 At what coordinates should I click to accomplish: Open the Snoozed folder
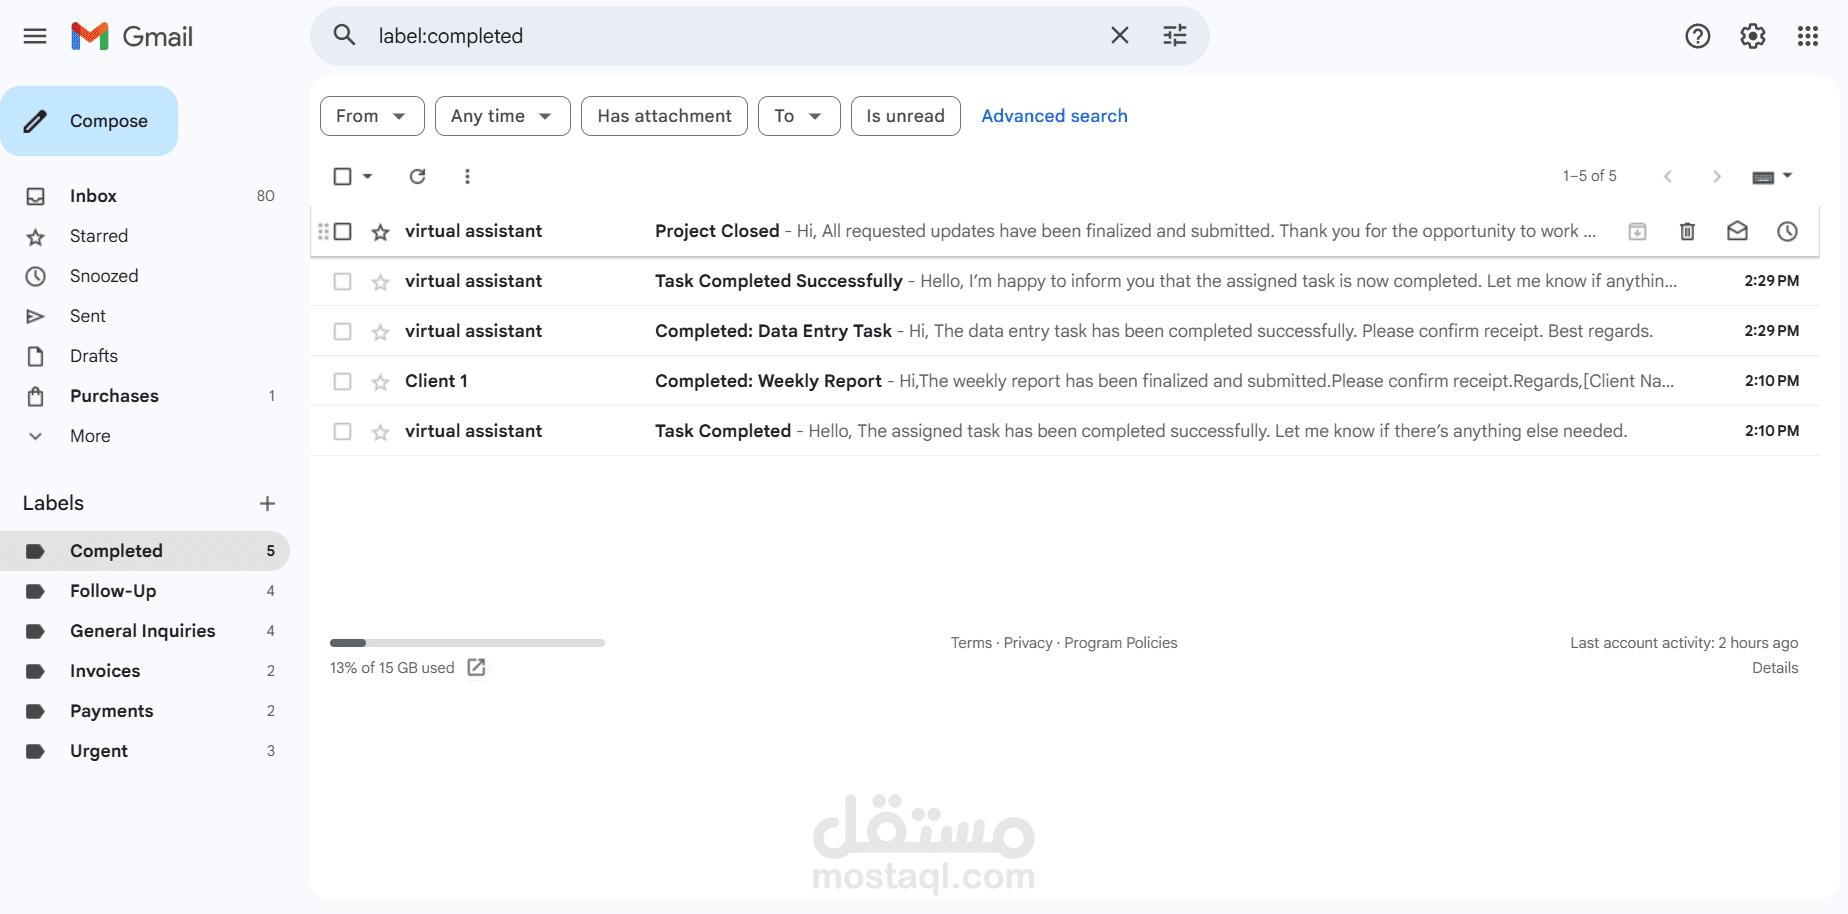[145, 276]
